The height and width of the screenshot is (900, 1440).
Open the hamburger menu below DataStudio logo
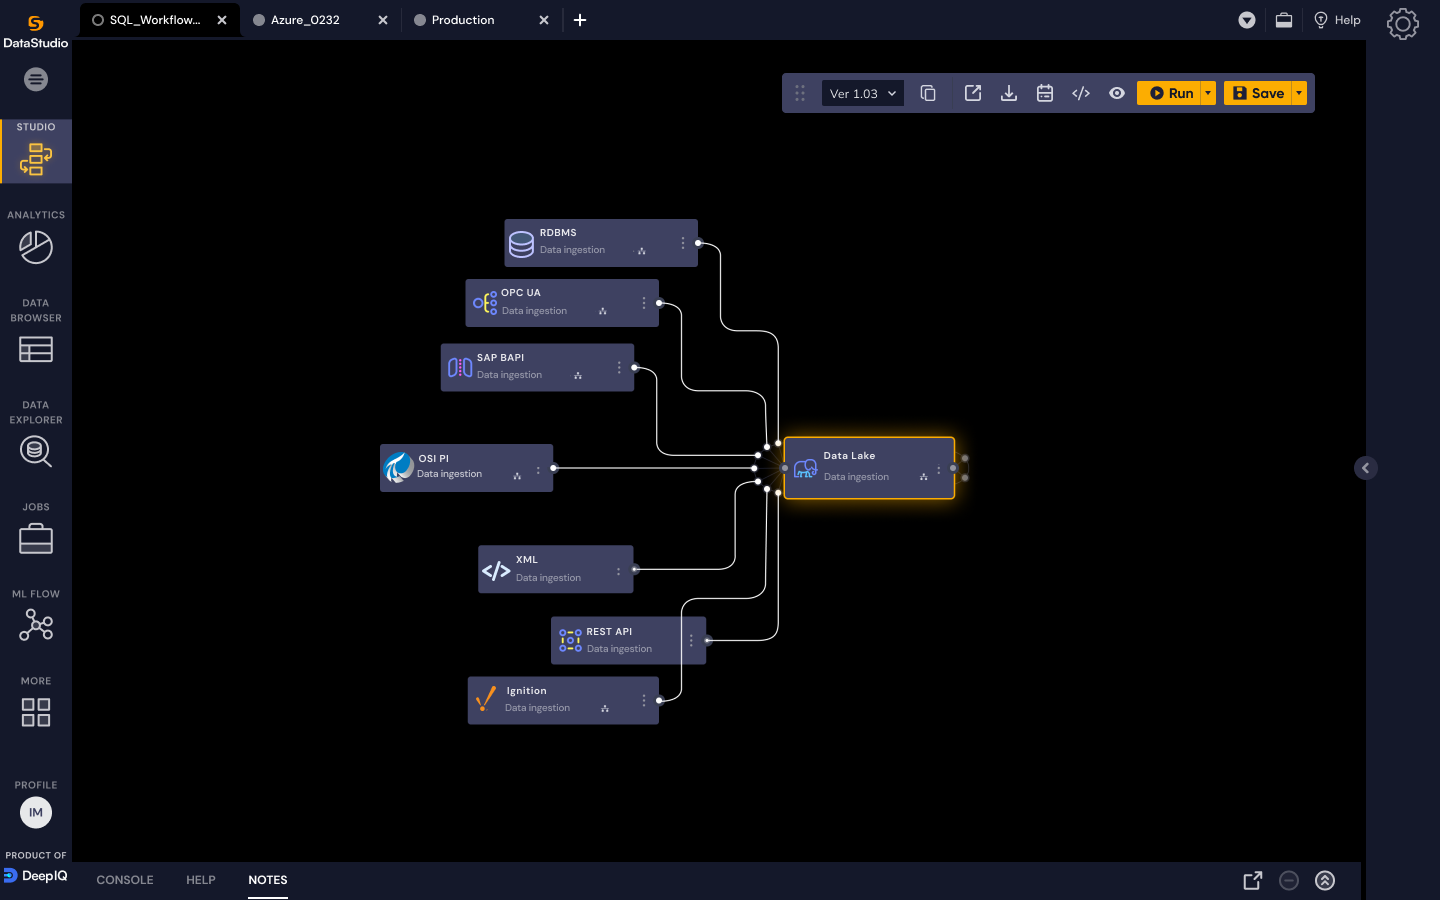(x=36, y=79)
